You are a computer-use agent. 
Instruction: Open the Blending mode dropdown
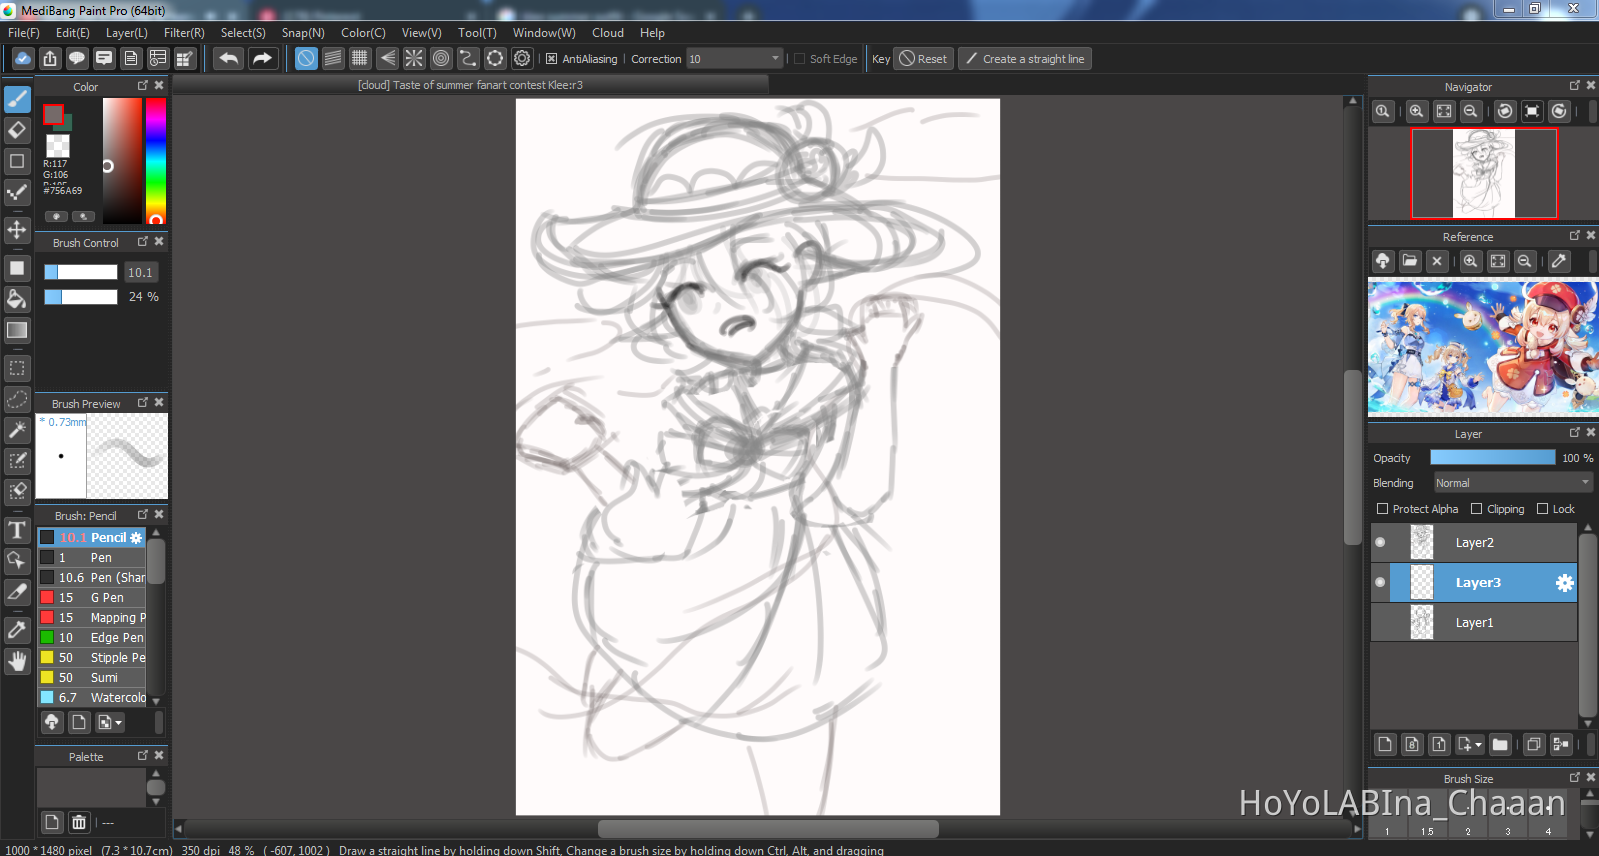[1512, 483]
